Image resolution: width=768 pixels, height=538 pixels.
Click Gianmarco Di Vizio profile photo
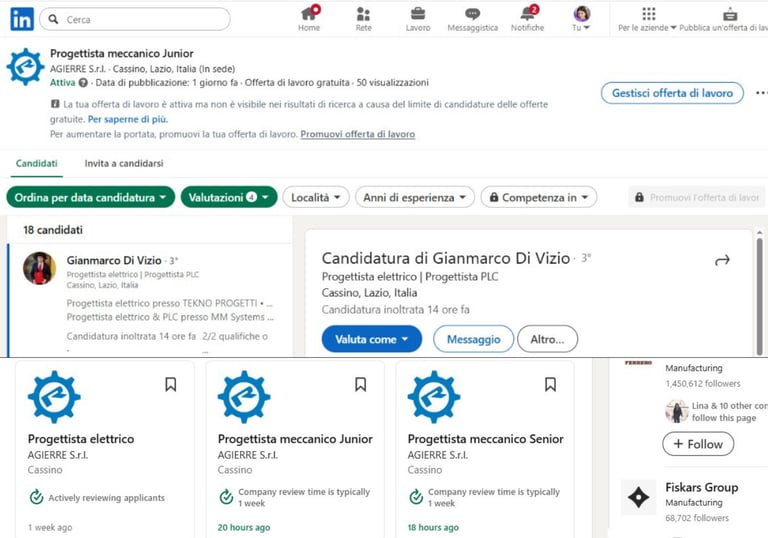[40, 269]
